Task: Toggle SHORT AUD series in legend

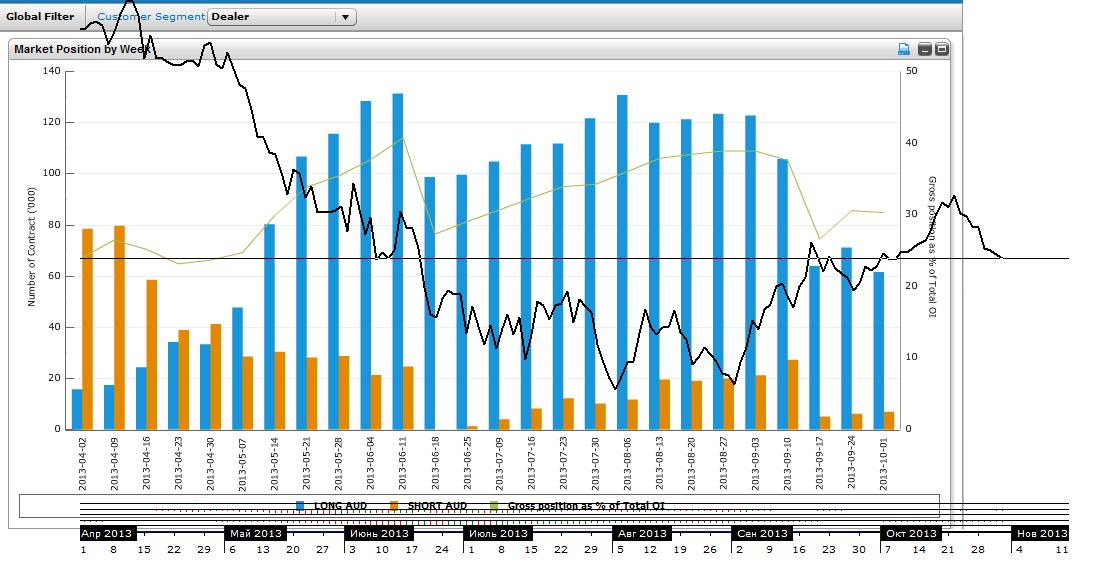Action: 435,506
